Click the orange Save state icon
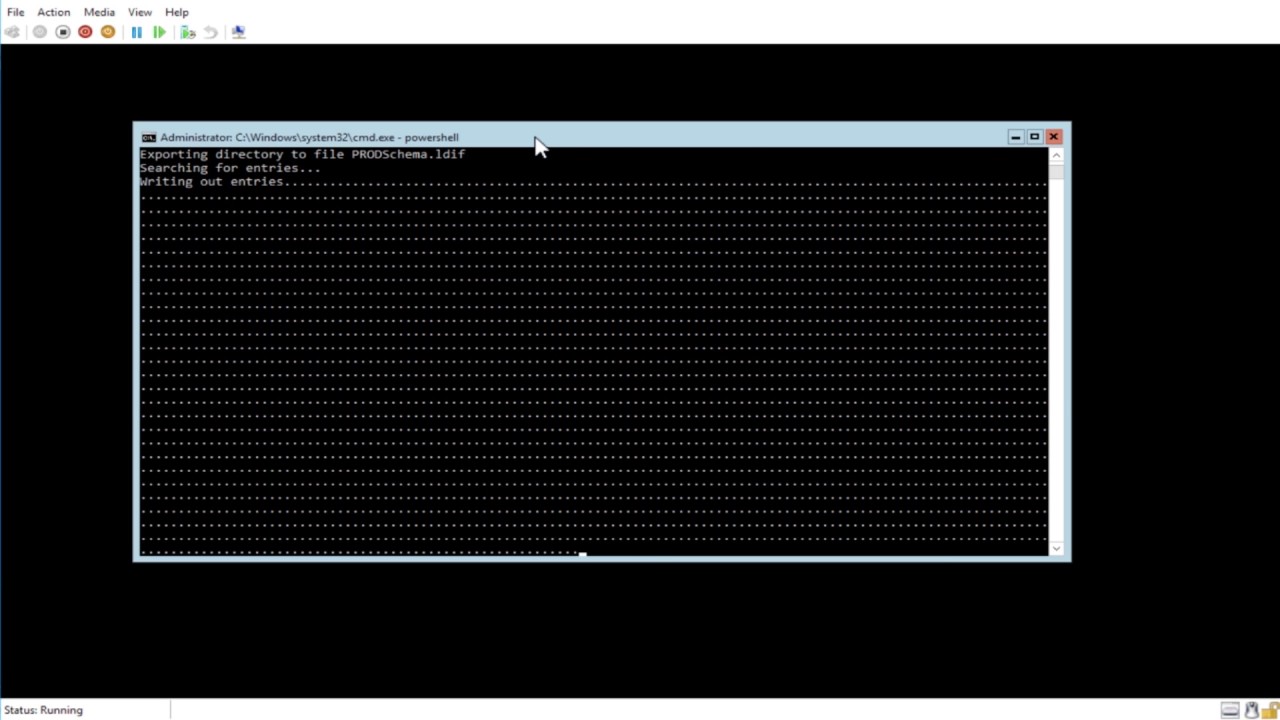 (x=108, y=32)
